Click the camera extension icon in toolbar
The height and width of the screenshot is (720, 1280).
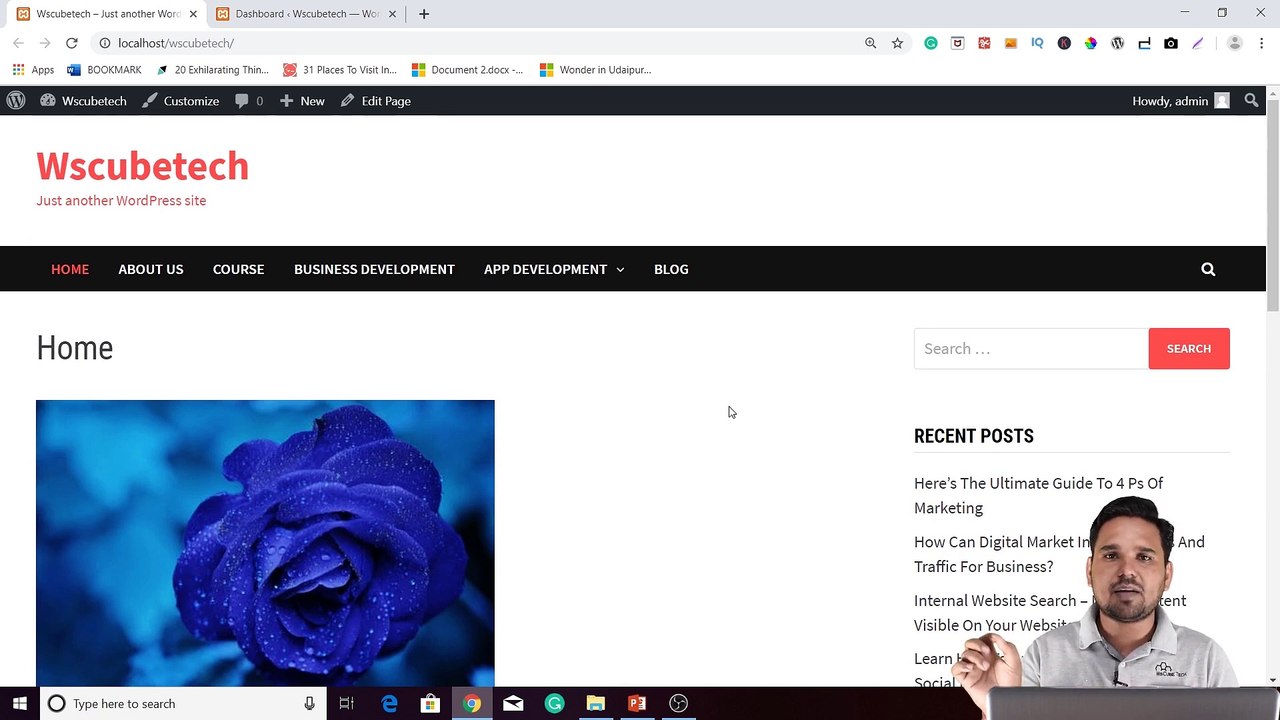[x=1171, y=43]
